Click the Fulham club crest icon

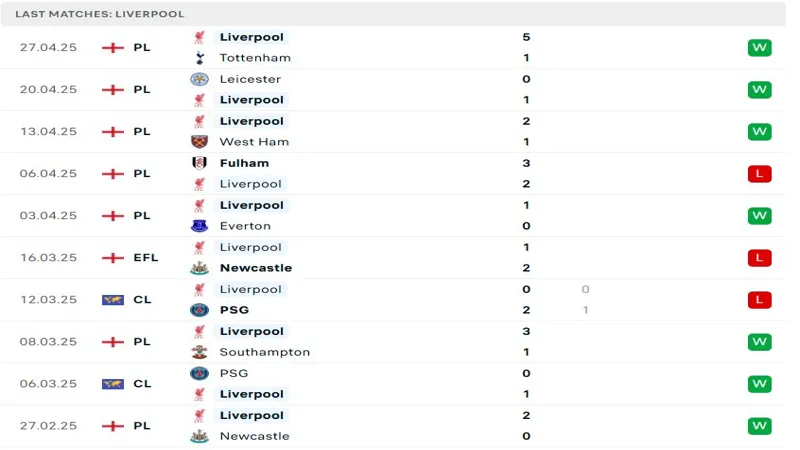(199, 163)
